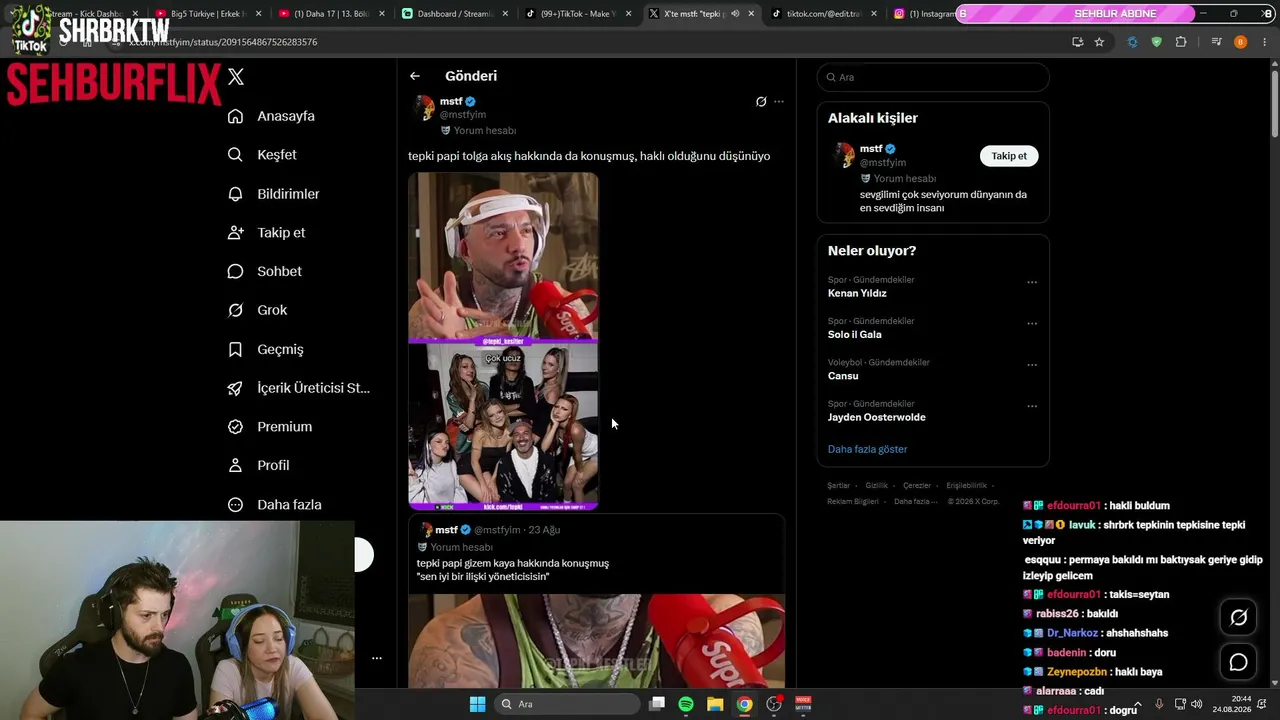Open the Premium verified badge icon

pos(235,427)
